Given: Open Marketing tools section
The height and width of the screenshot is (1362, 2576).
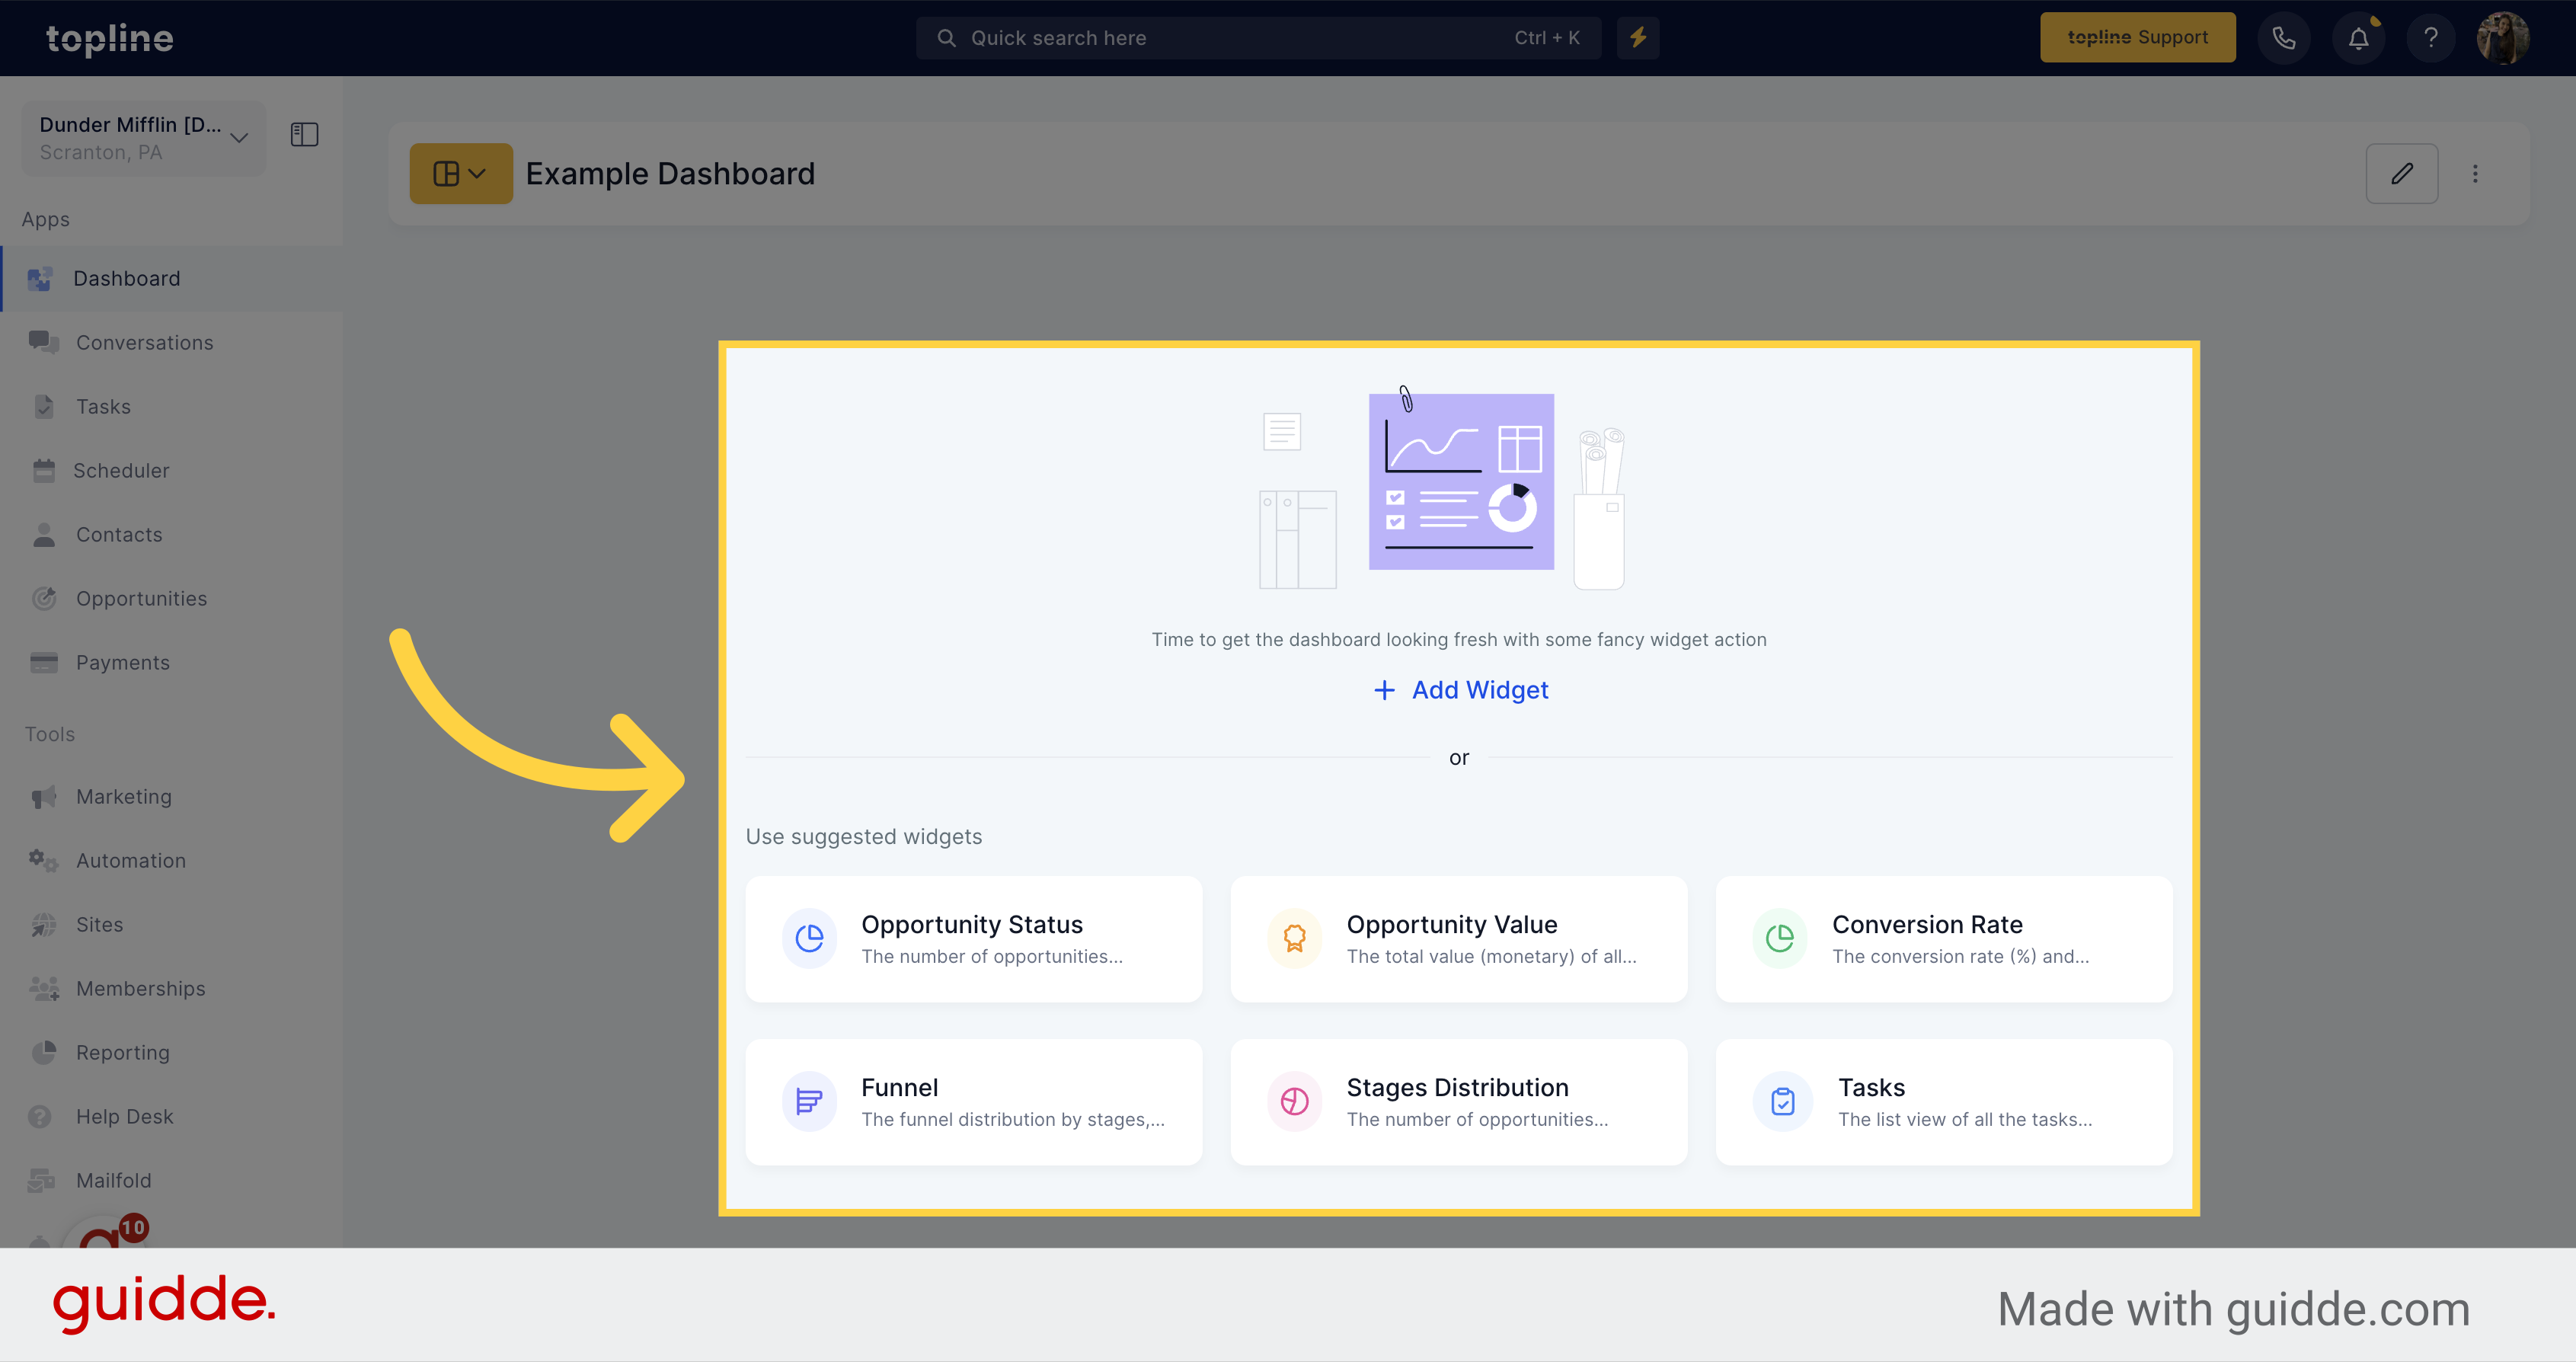Looking at the screenshot, I should pos(123,794).
